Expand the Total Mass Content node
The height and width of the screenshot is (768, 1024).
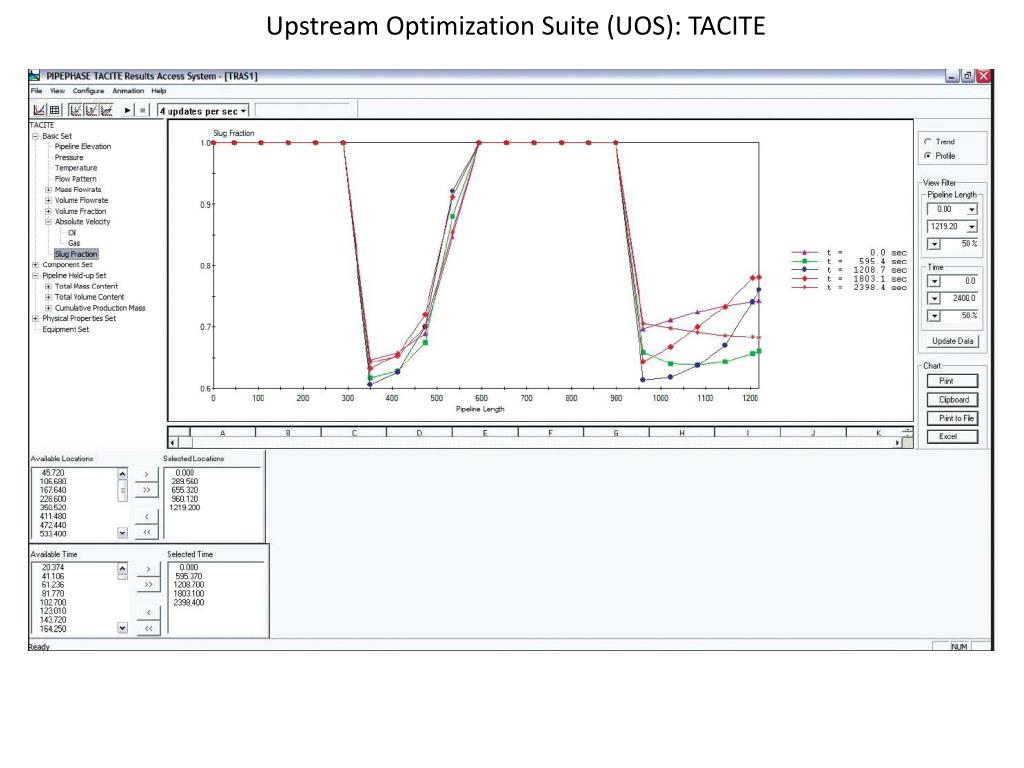point(48,286)
